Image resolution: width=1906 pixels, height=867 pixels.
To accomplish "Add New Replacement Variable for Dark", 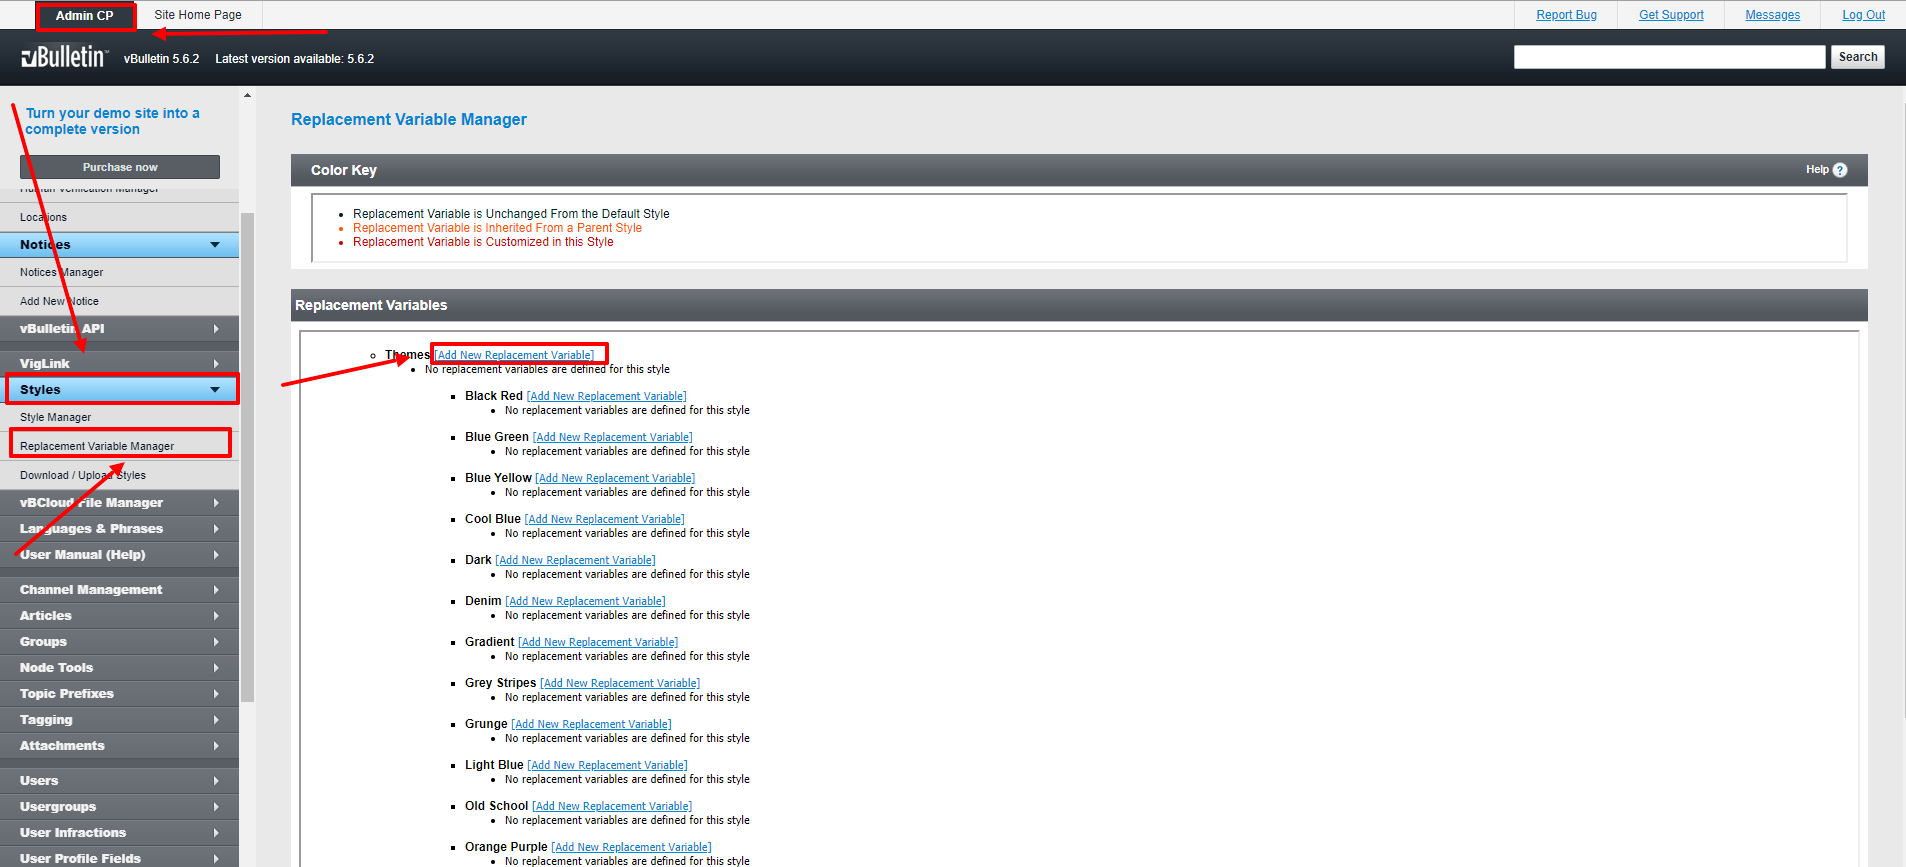I will [x=575, y=560].
